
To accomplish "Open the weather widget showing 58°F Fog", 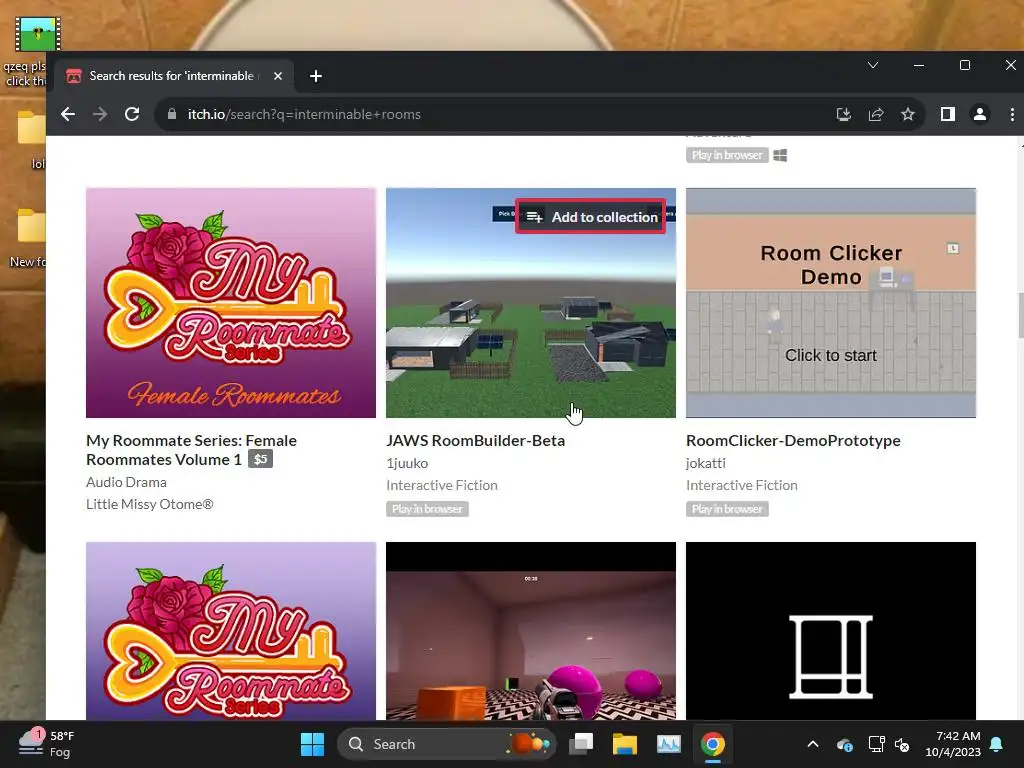I will click(47, 744).
